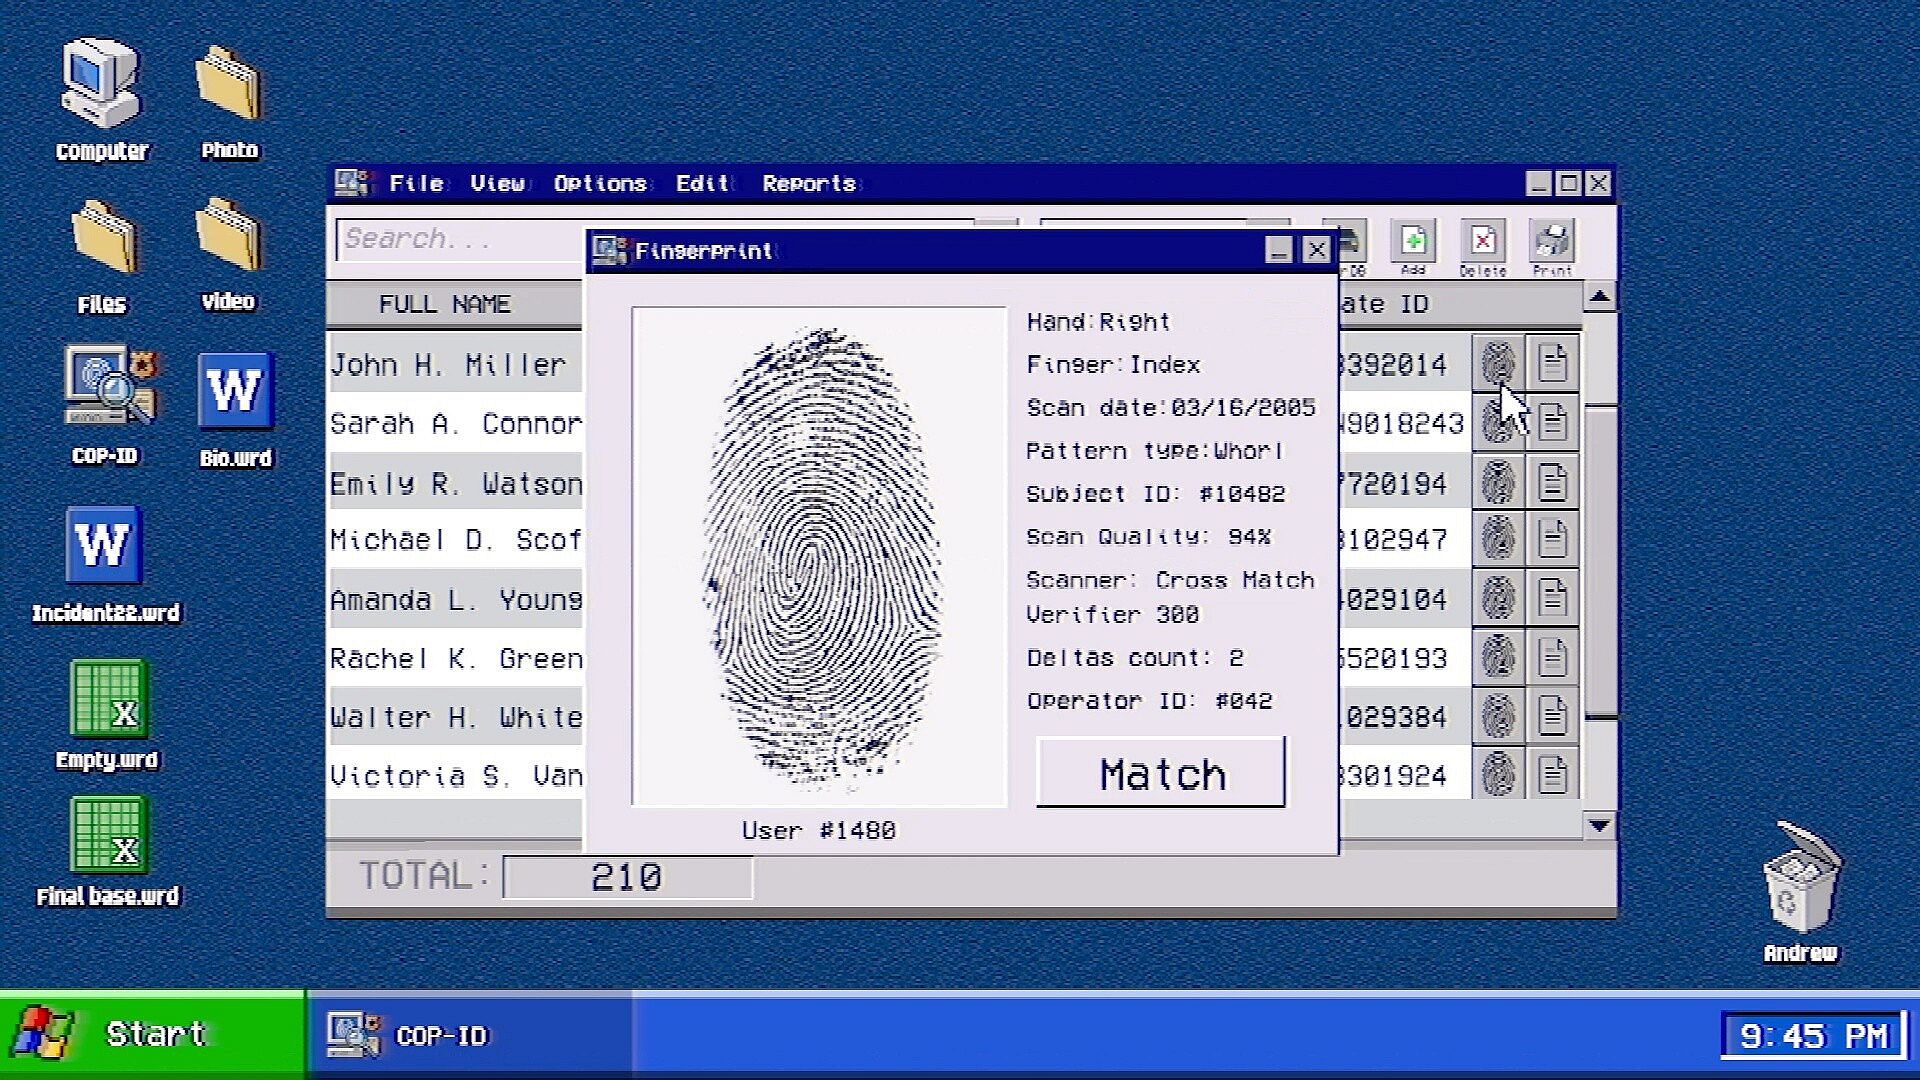Click the Match button
1920x1080 pixels.
1161,773
